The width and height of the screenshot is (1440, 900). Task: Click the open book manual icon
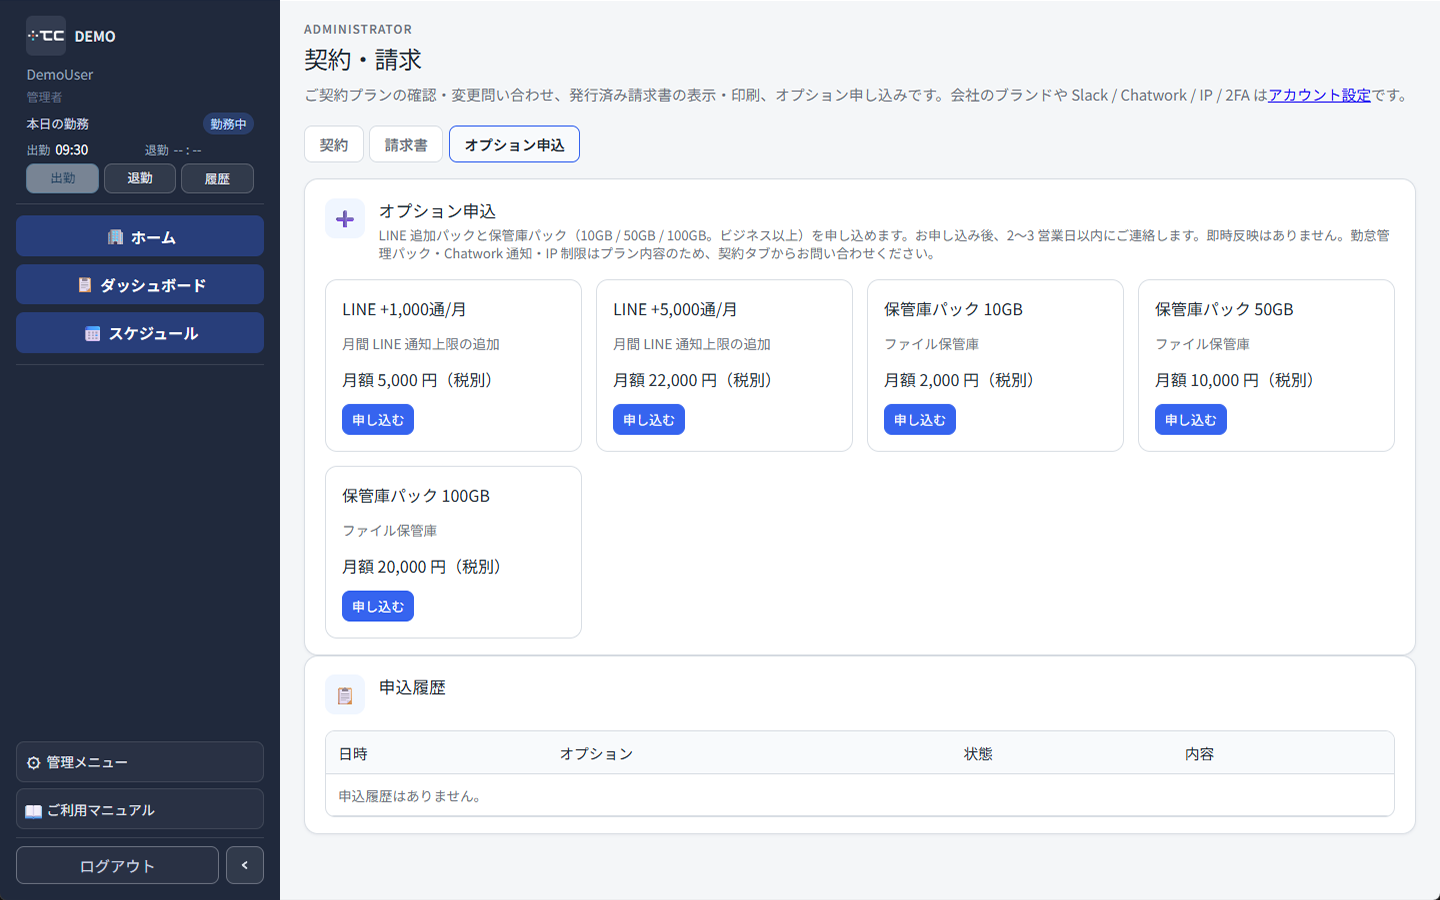[34, 810]
